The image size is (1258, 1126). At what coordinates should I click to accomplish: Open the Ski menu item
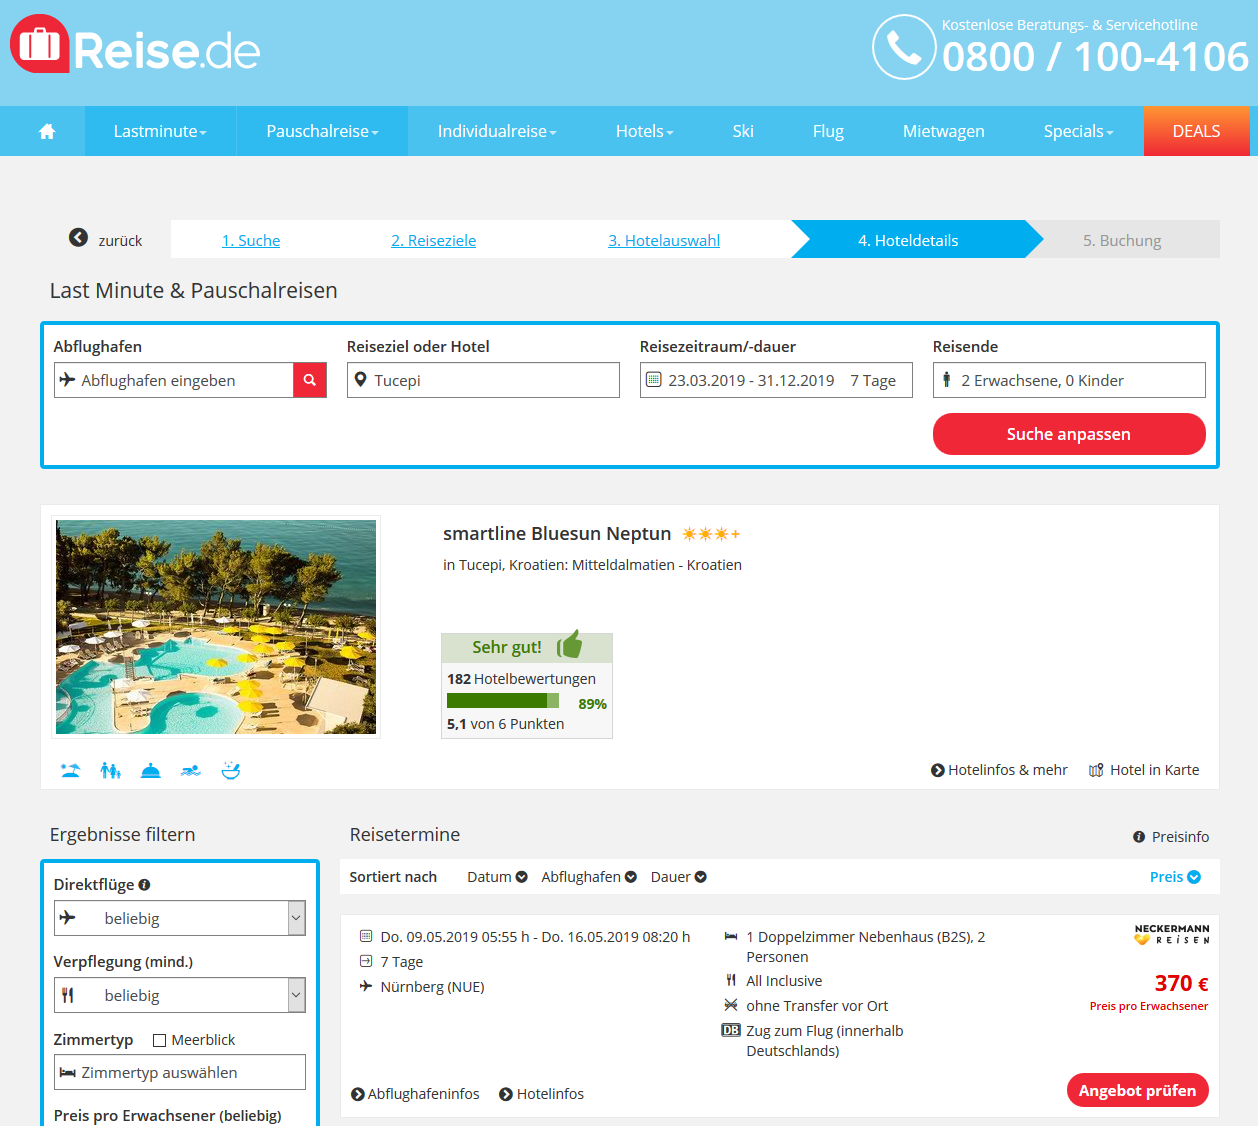click(743, 131)
